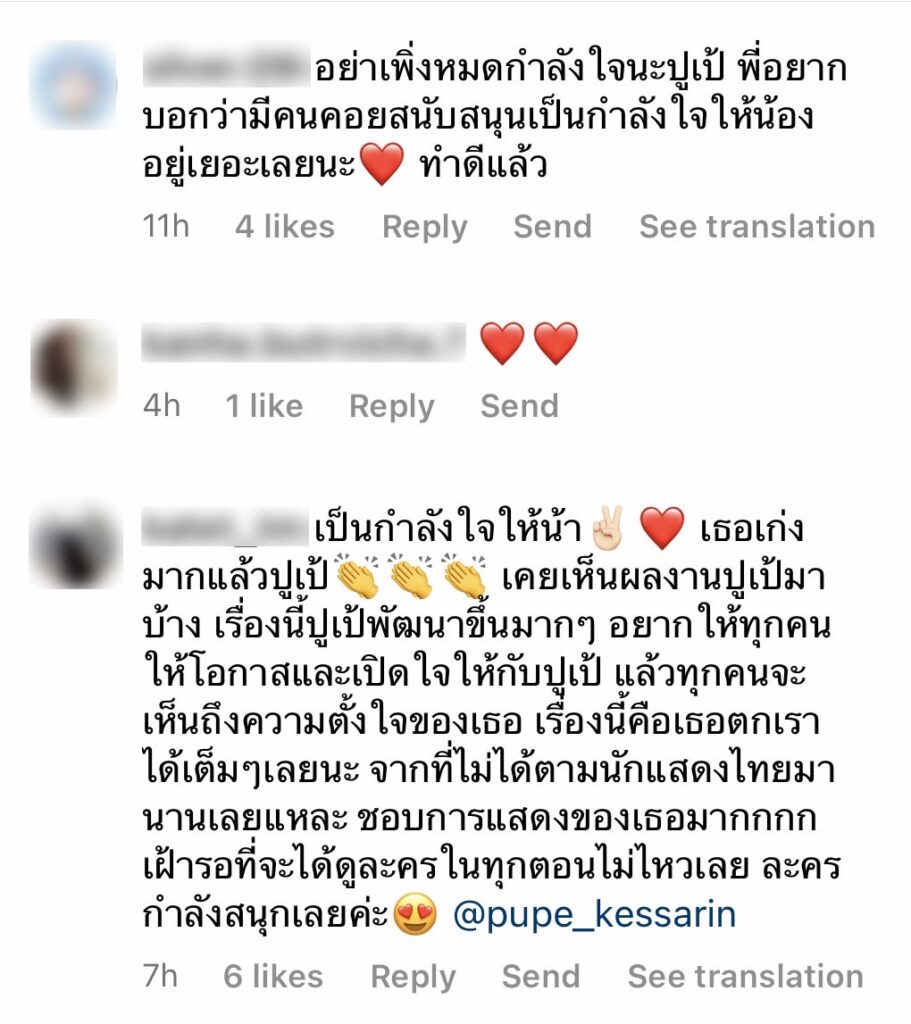Screen dimensions: 911x1024
Task: View the 6 likes list
Action: tap(273, 976)
